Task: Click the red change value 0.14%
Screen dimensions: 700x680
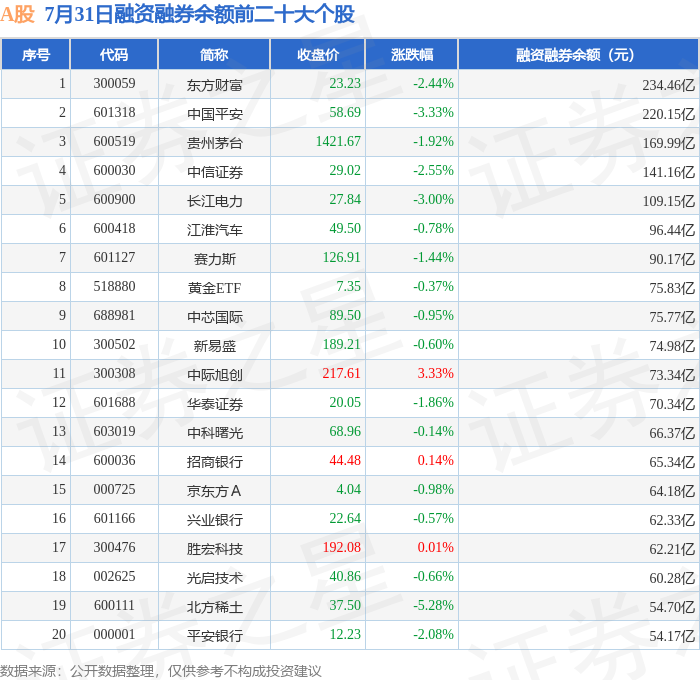Action: pyautogui.click(x=435, y=461)
